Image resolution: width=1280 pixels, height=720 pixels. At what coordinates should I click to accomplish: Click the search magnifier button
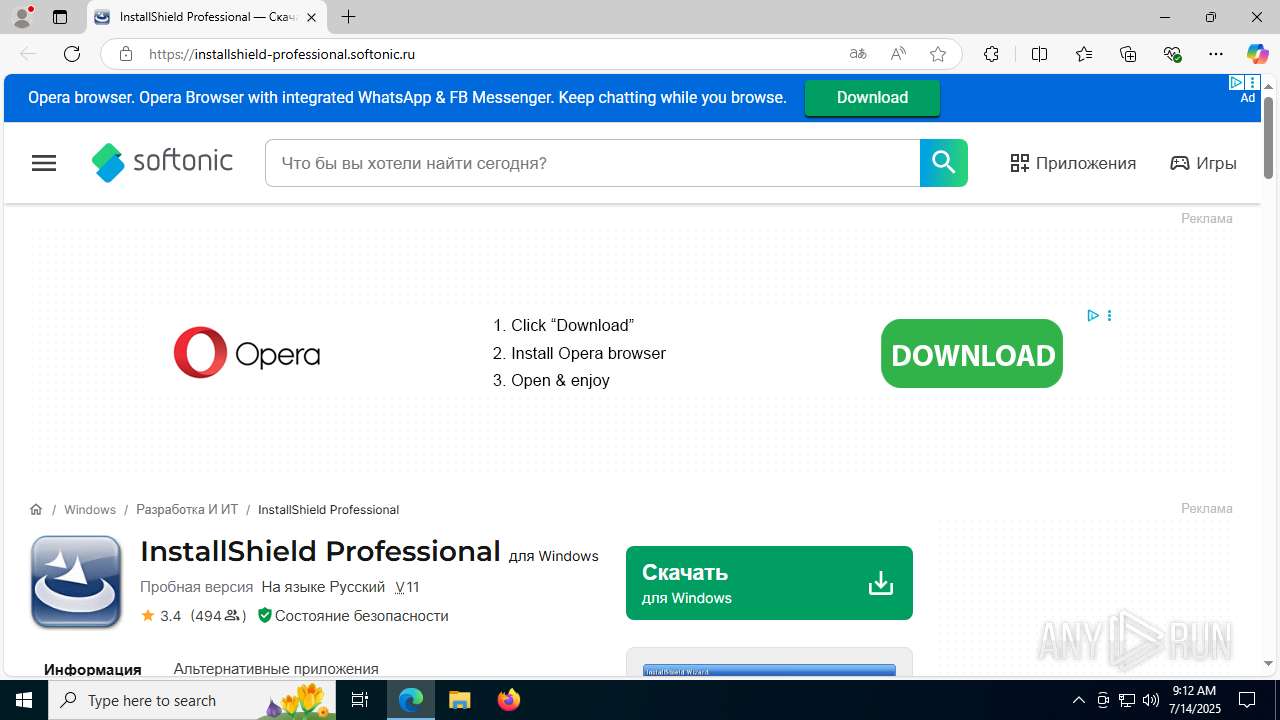(944, 163)
